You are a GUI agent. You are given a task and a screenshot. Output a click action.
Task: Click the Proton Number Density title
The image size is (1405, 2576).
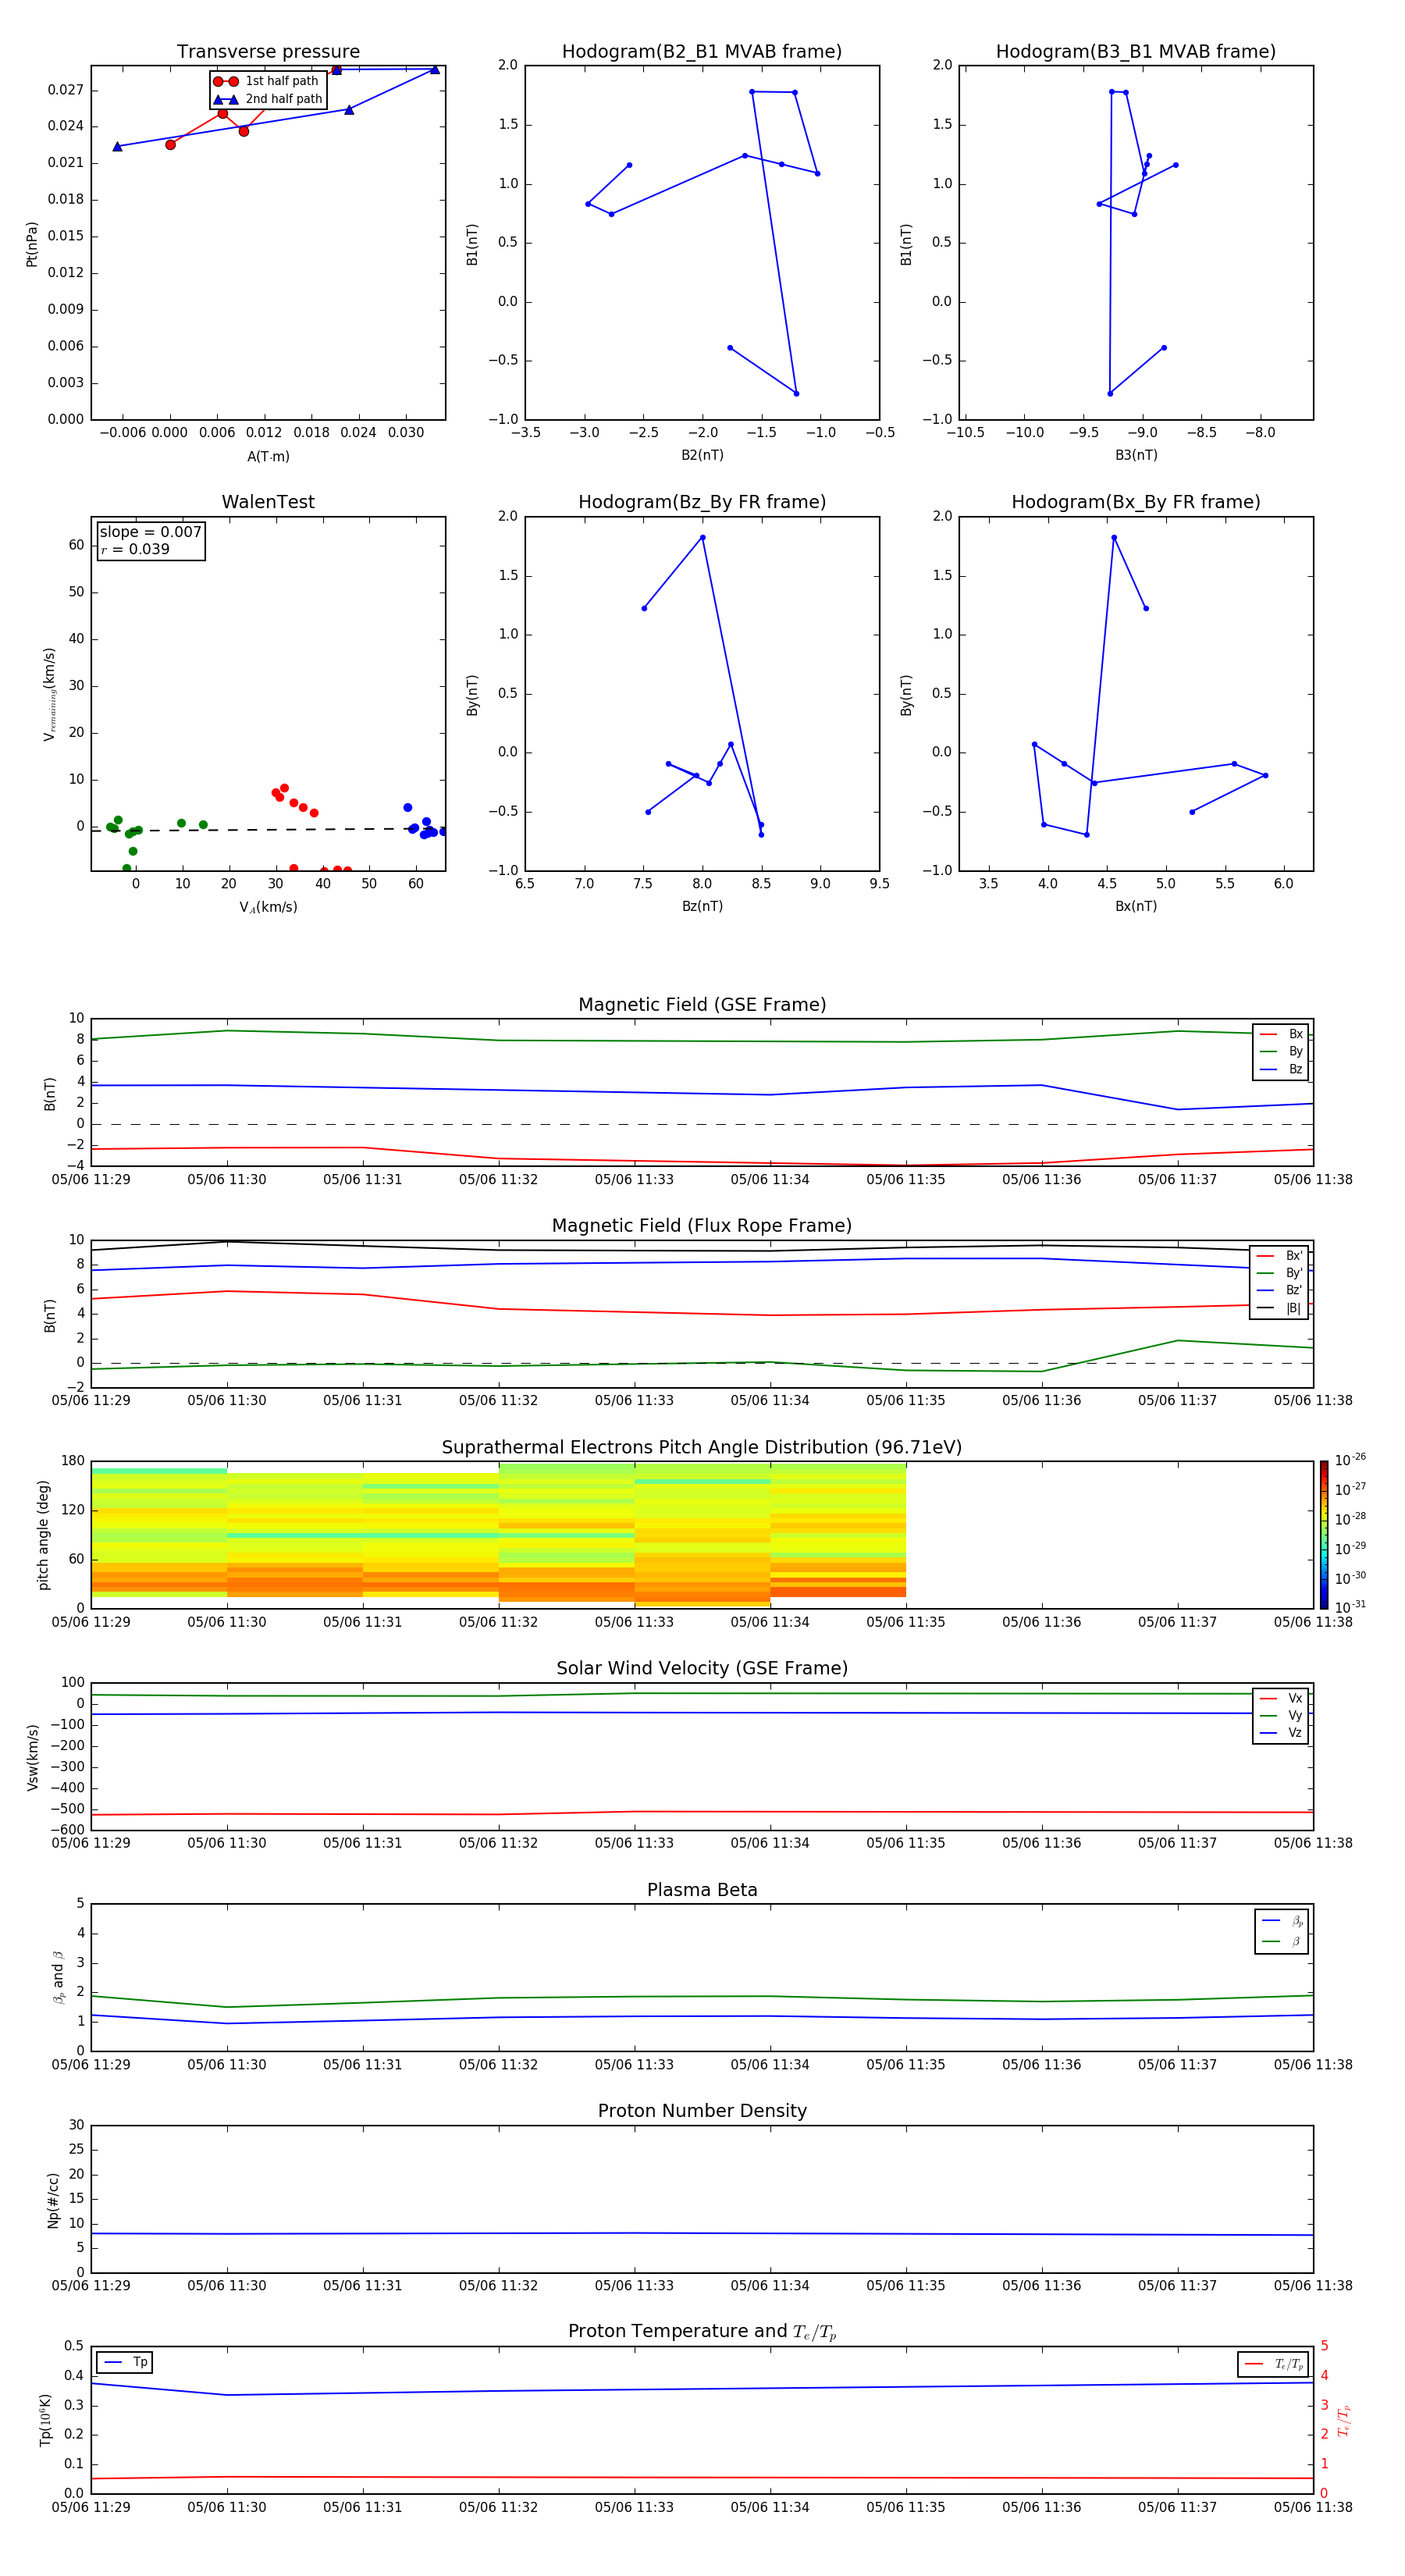(702, 2111)
